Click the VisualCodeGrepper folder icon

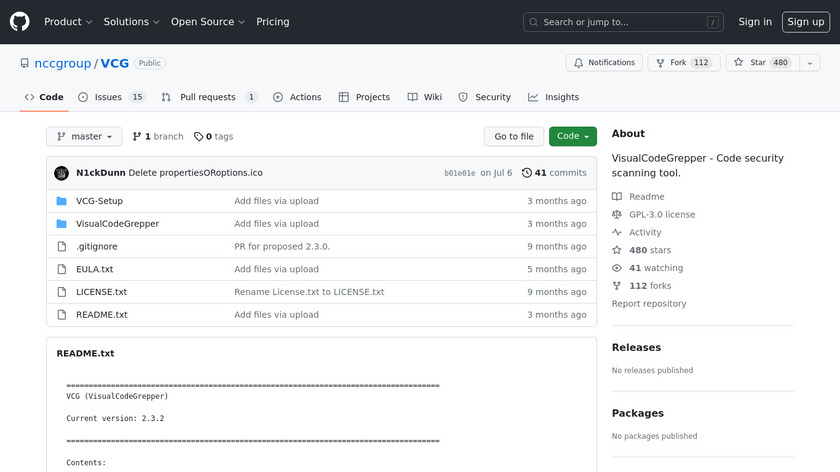(x=61, y=224)
